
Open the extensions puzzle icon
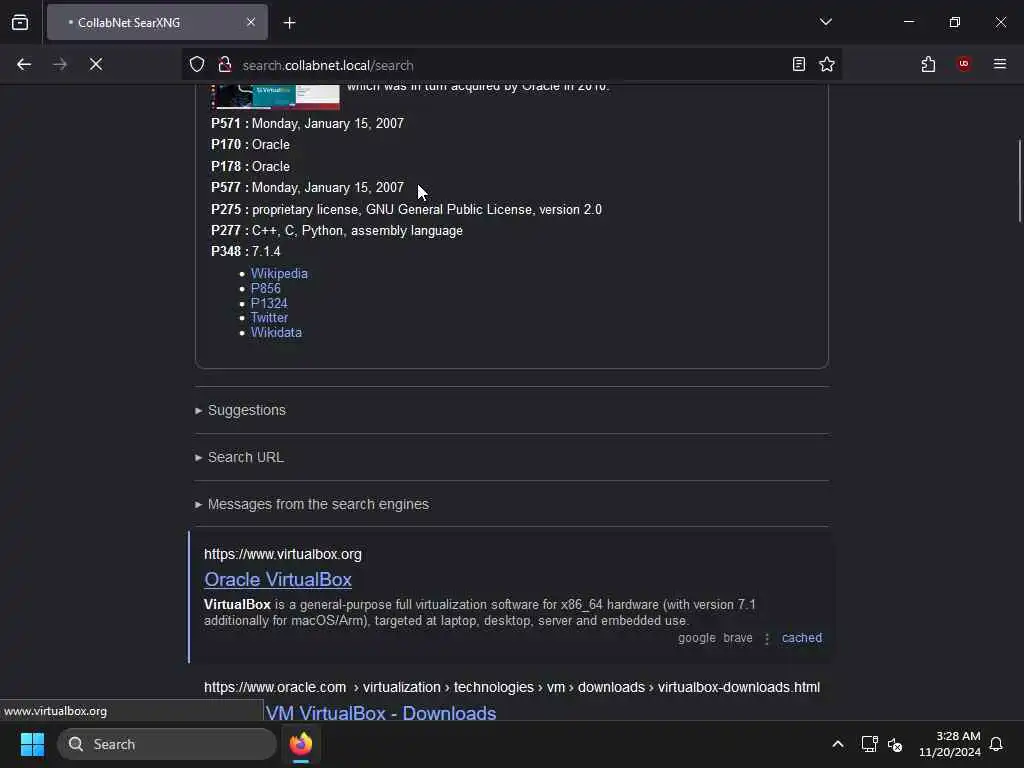(928, 64)
